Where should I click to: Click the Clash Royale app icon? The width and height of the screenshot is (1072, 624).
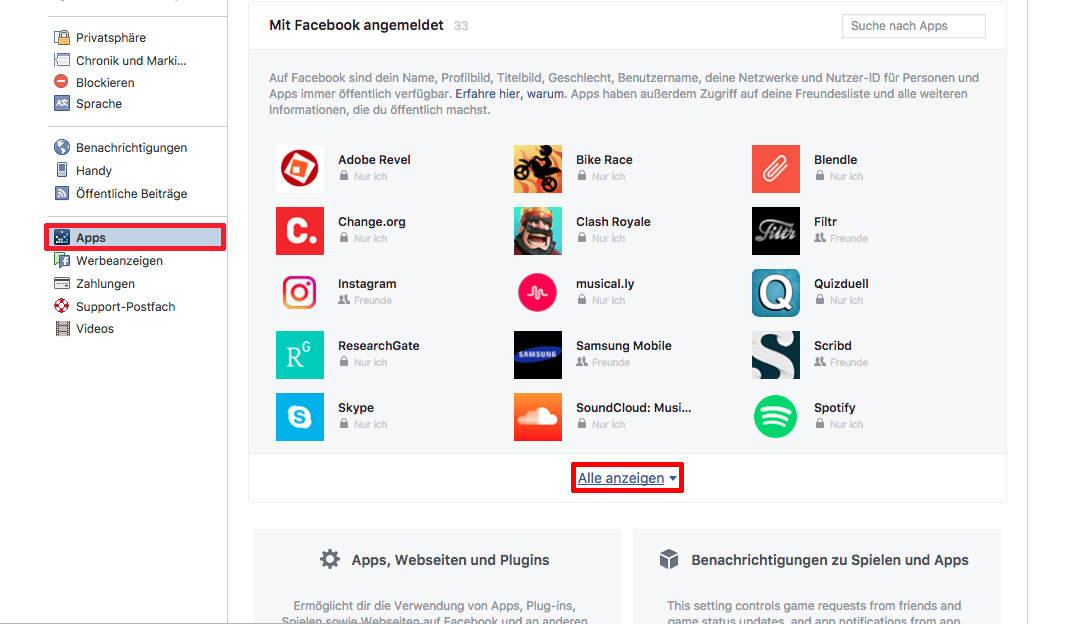click(x=537, y=231)
